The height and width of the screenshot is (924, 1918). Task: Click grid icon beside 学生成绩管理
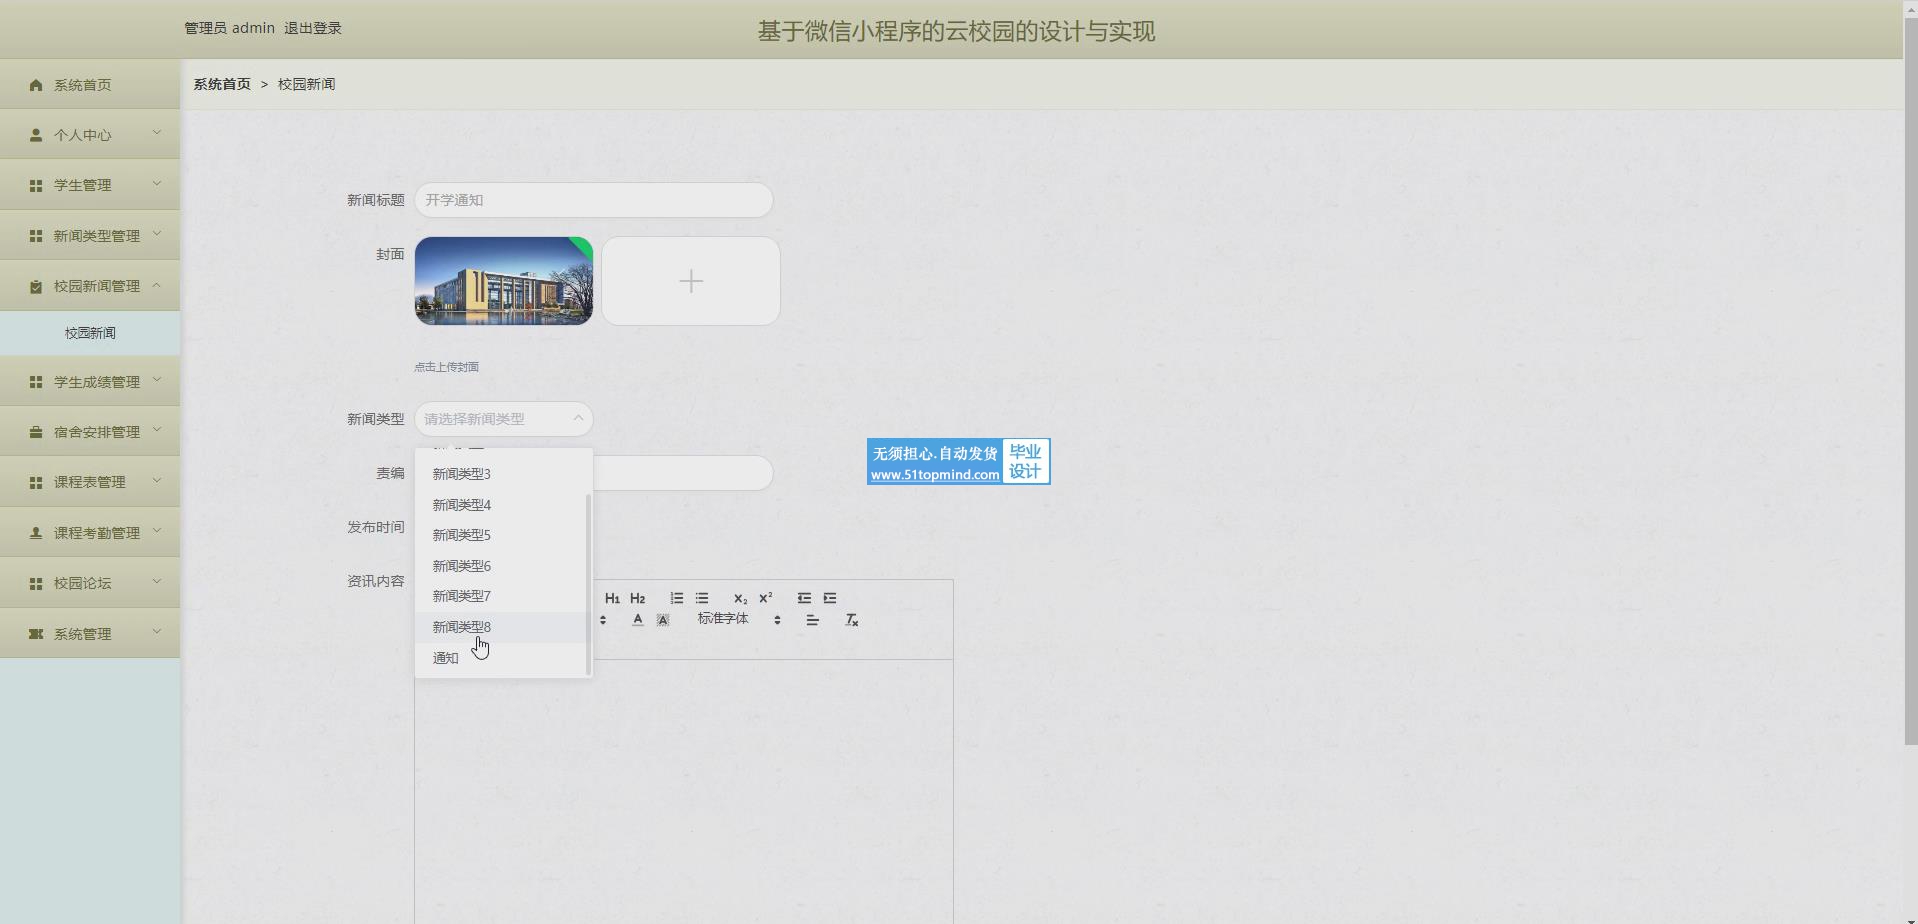[x=36, y=382]
